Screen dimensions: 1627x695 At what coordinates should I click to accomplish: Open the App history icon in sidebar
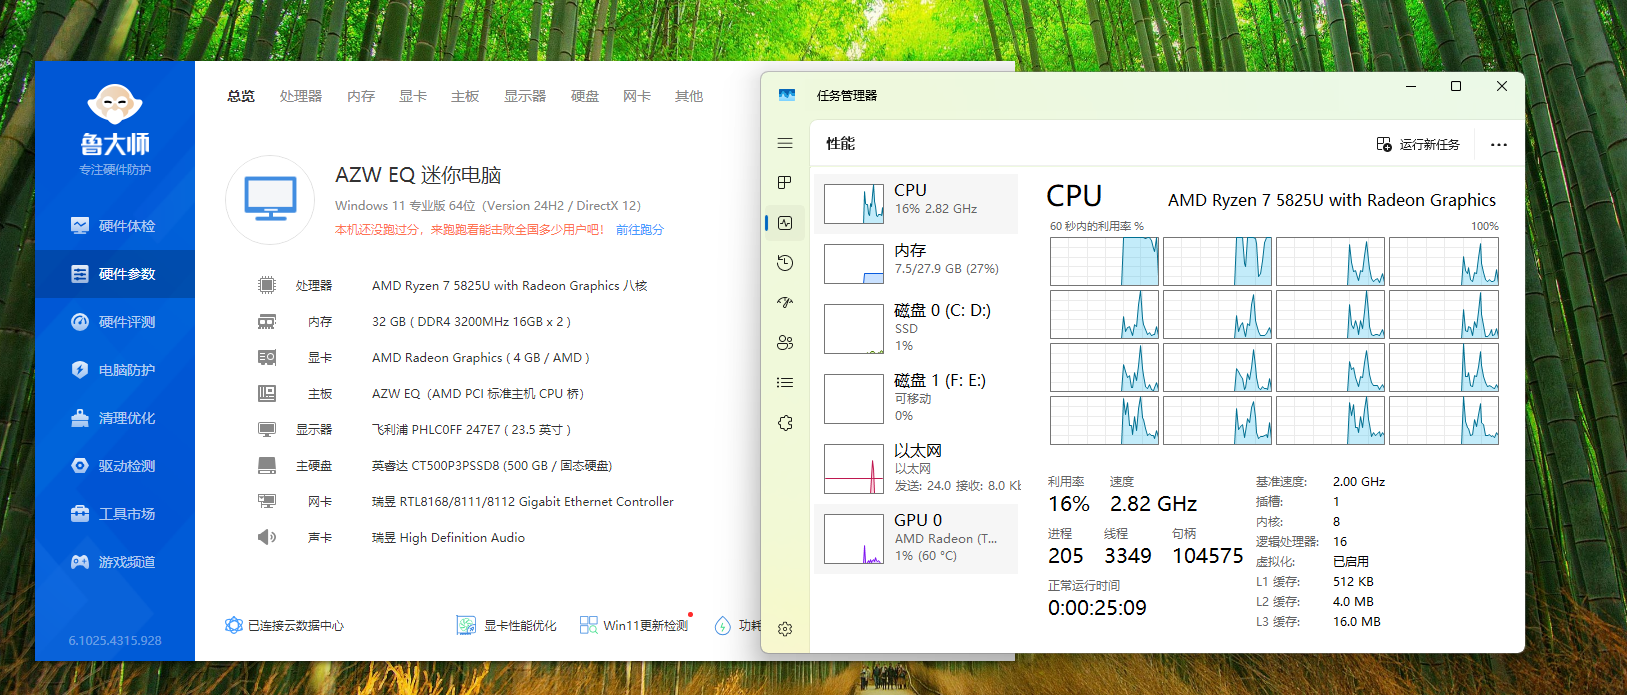pyautogui.click(x=785, y=263)
